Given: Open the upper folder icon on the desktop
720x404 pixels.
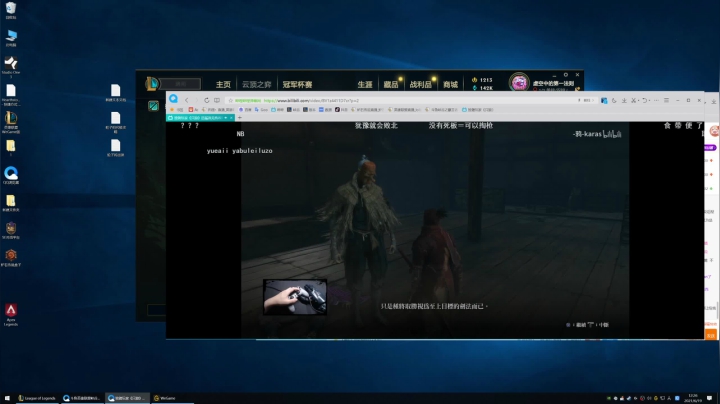Looking at the screenshot, I should pos(11,148).
